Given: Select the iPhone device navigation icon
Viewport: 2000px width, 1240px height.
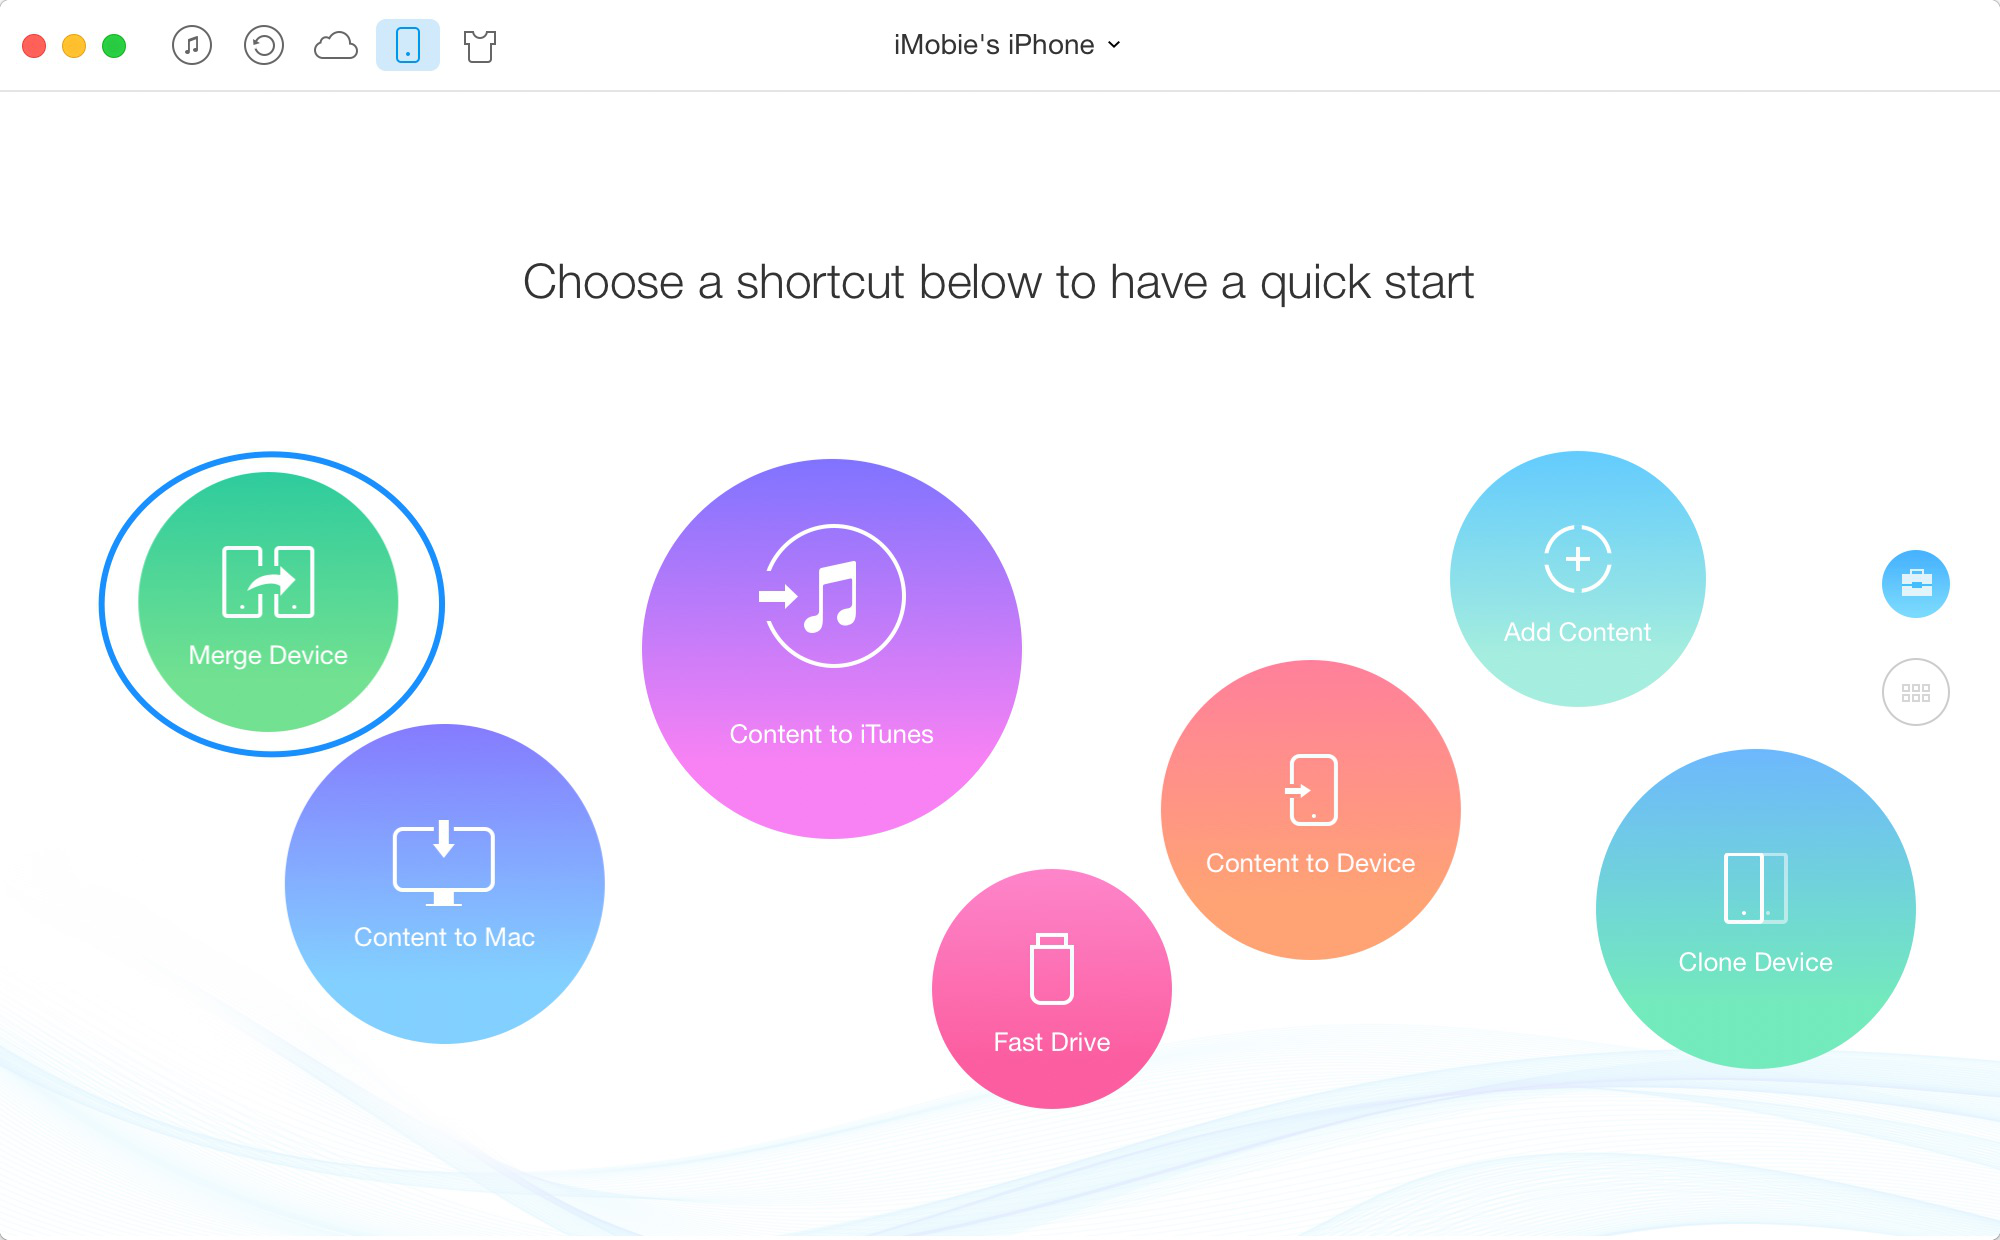Looking at the screenshot, I should (407, 46).
